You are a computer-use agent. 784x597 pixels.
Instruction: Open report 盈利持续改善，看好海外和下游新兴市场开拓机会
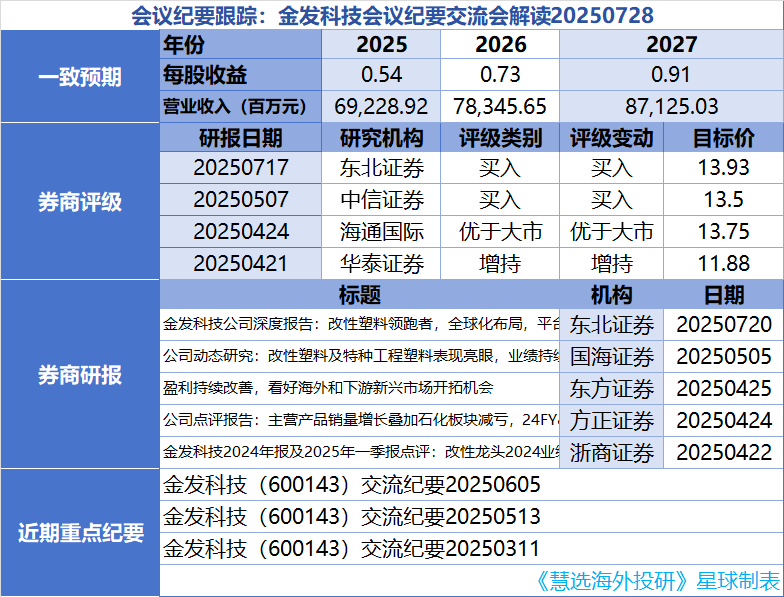pyautogui.click(x=360, y=388)
